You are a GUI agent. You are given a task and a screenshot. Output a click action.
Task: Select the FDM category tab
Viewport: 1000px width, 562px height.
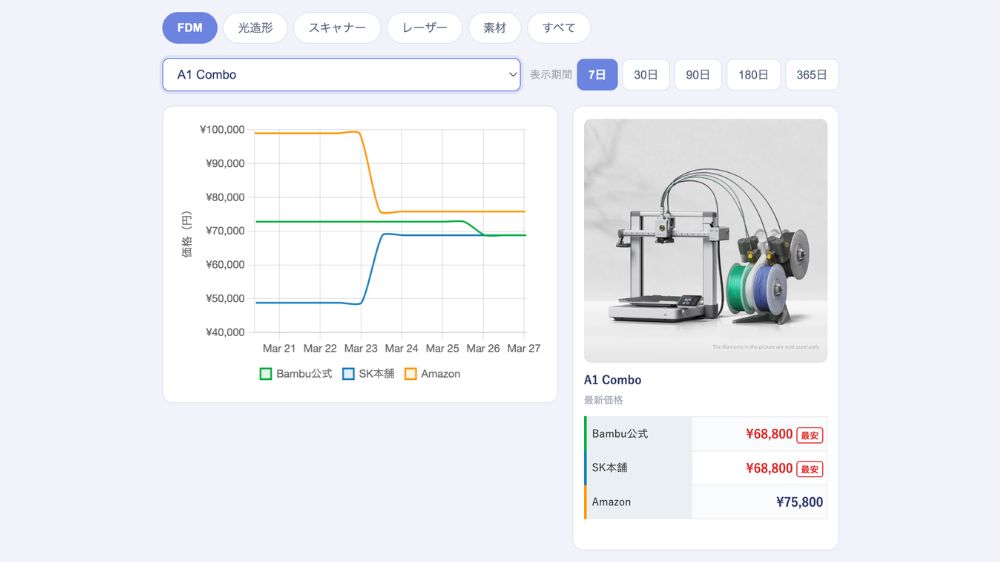(190, 28)
